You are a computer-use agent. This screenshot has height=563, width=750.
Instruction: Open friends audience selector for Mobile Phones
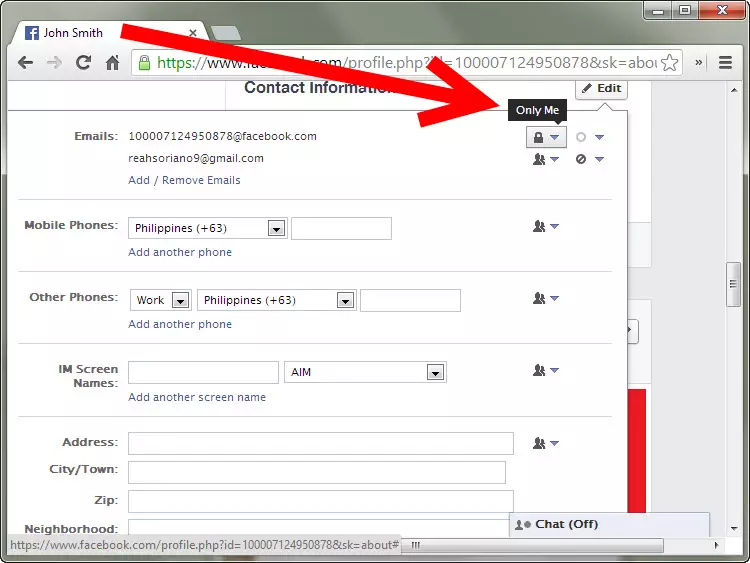coord(546,227)
